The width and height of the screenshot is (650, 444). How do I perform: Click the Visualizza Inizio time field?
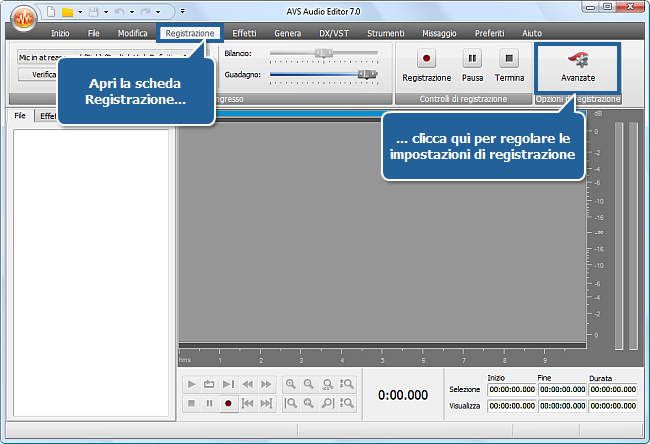(512, 406)
